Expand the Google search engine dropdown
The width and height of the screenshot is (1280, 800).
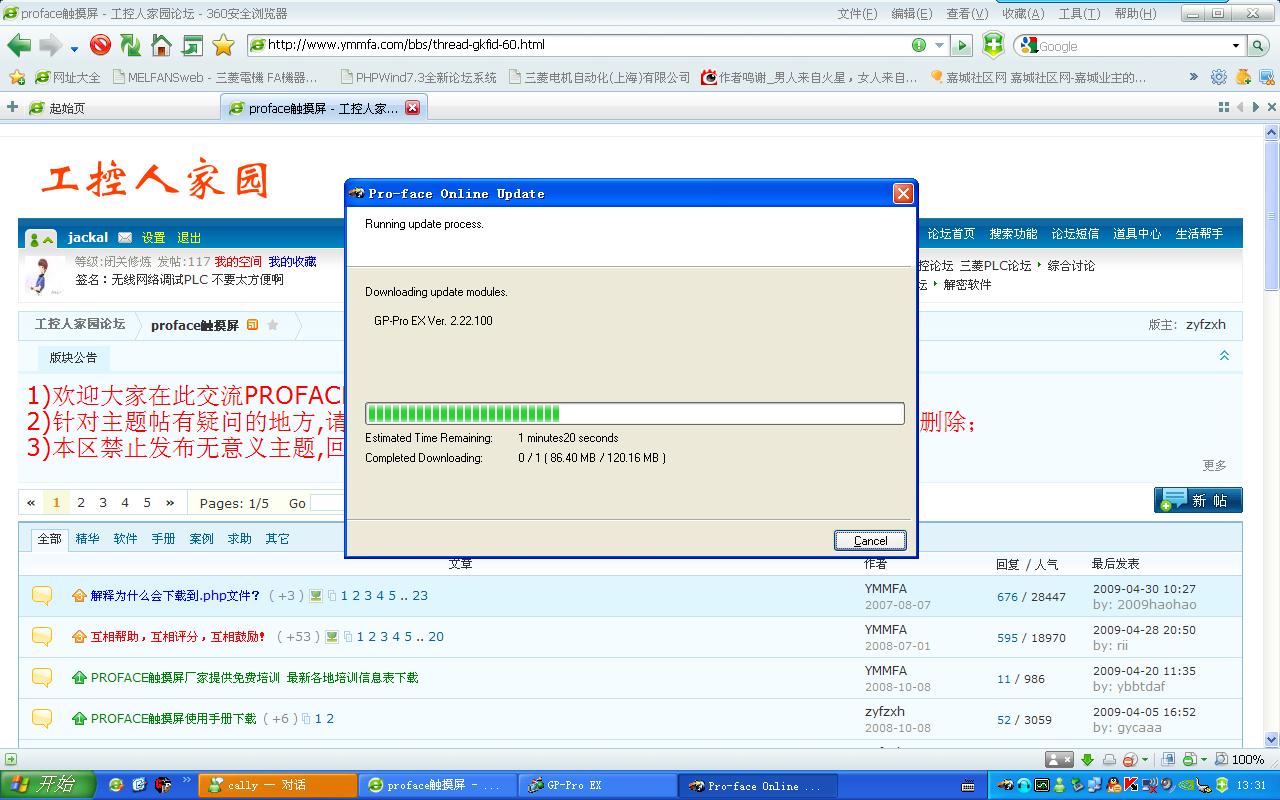point(1236,46)
